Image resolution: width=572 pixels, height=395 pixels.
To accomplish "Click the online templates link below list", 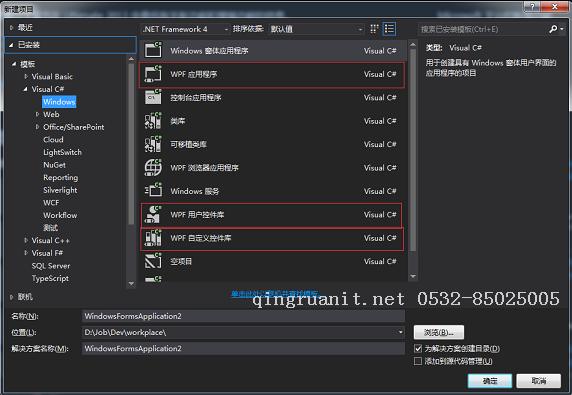I will [x=275, y=293].
